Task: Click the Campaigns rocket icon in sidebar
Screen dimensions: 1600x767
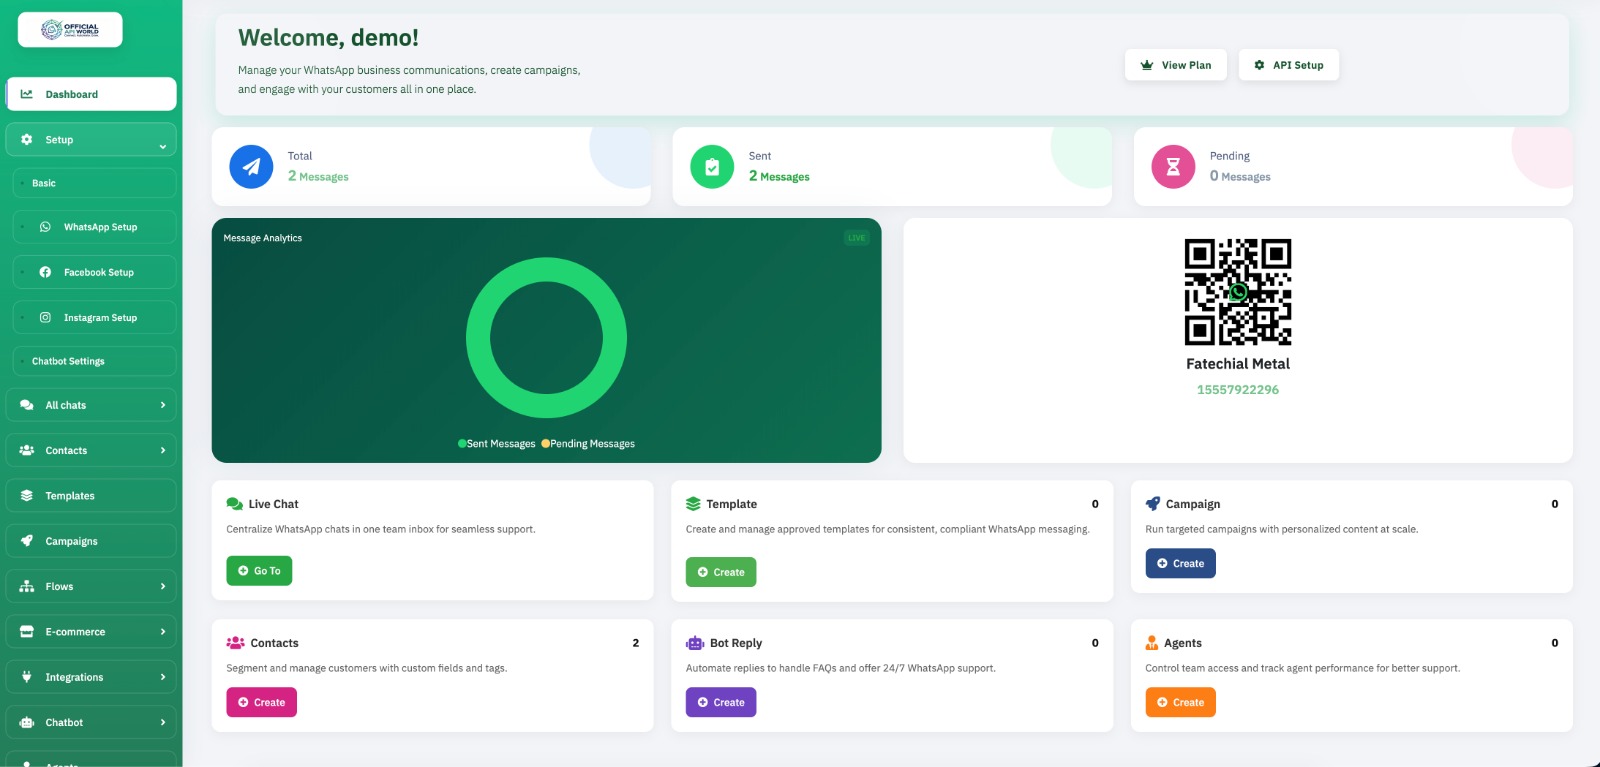Action: coord(27,541)
